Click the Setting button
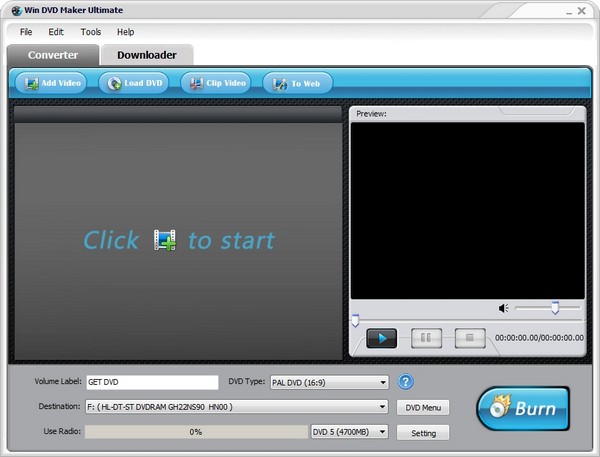 tap(423, 433)
